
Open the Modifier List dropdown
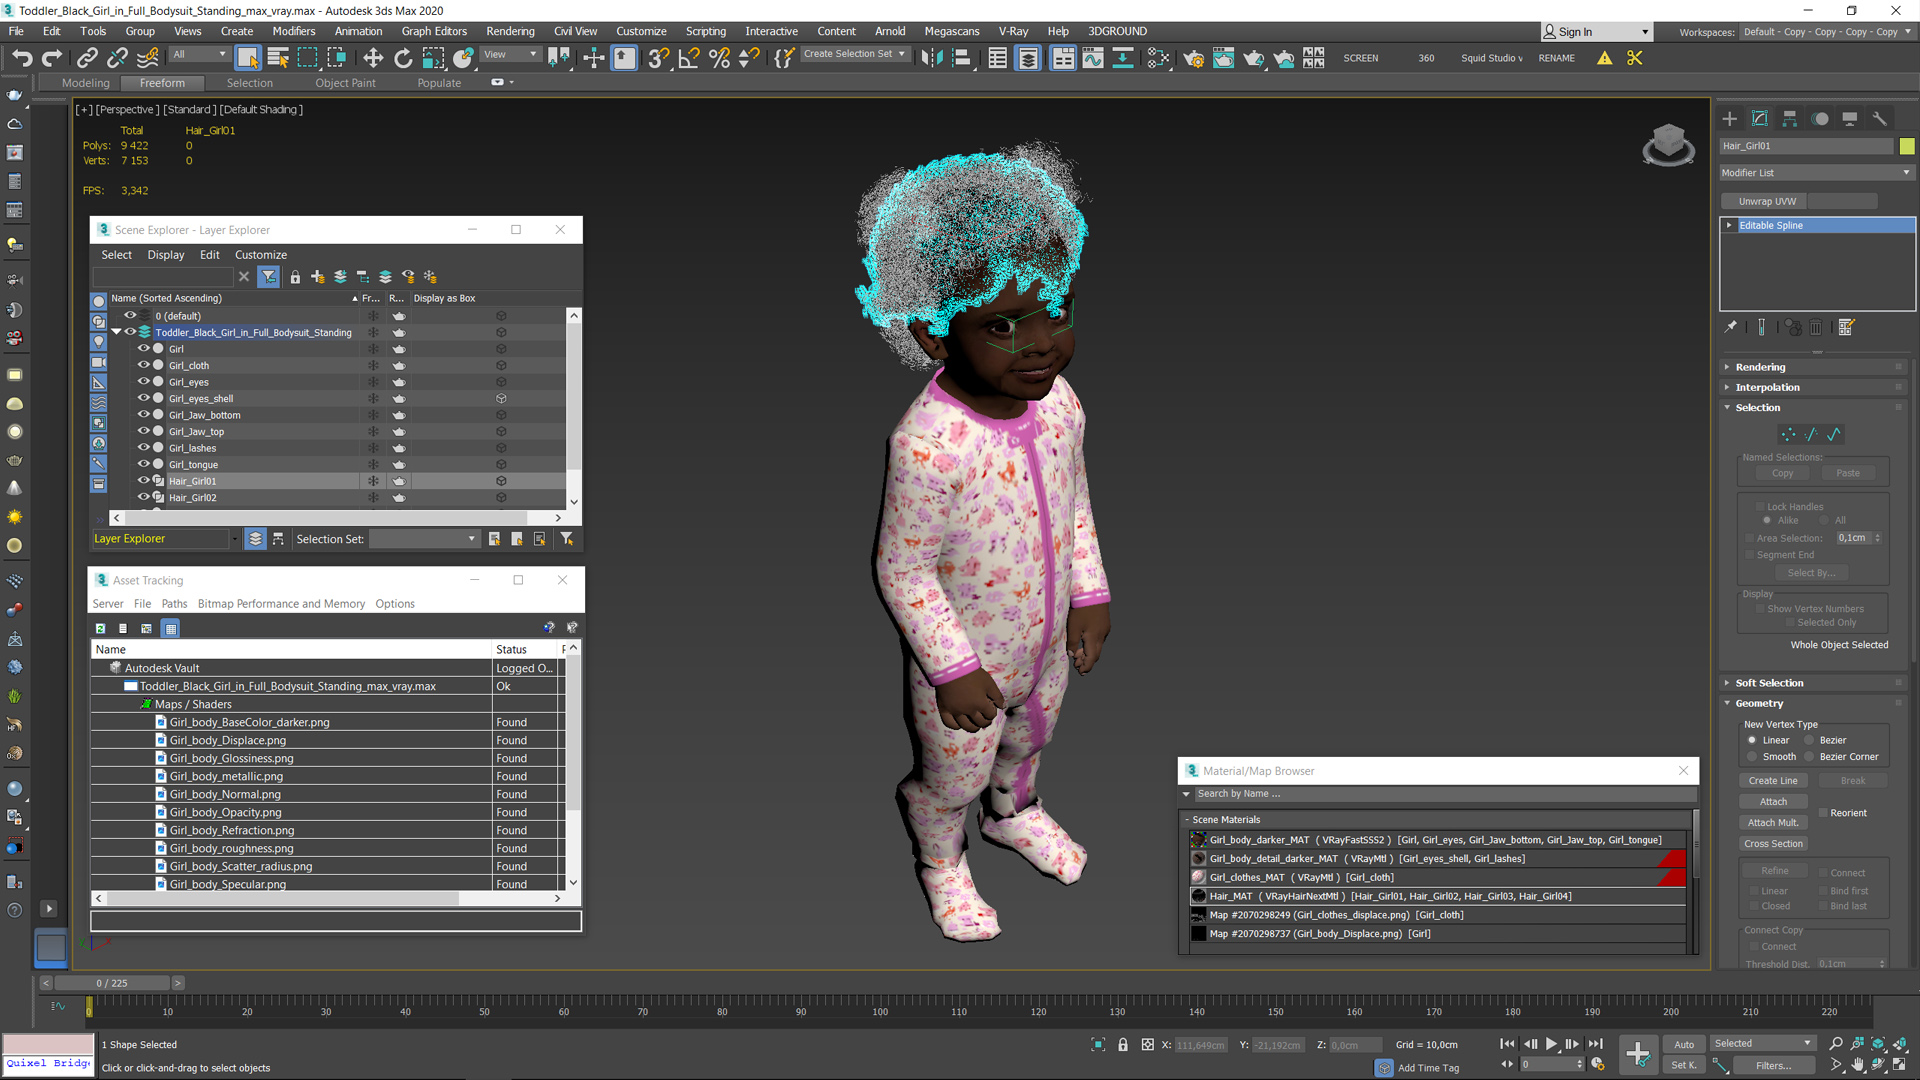1816,172
